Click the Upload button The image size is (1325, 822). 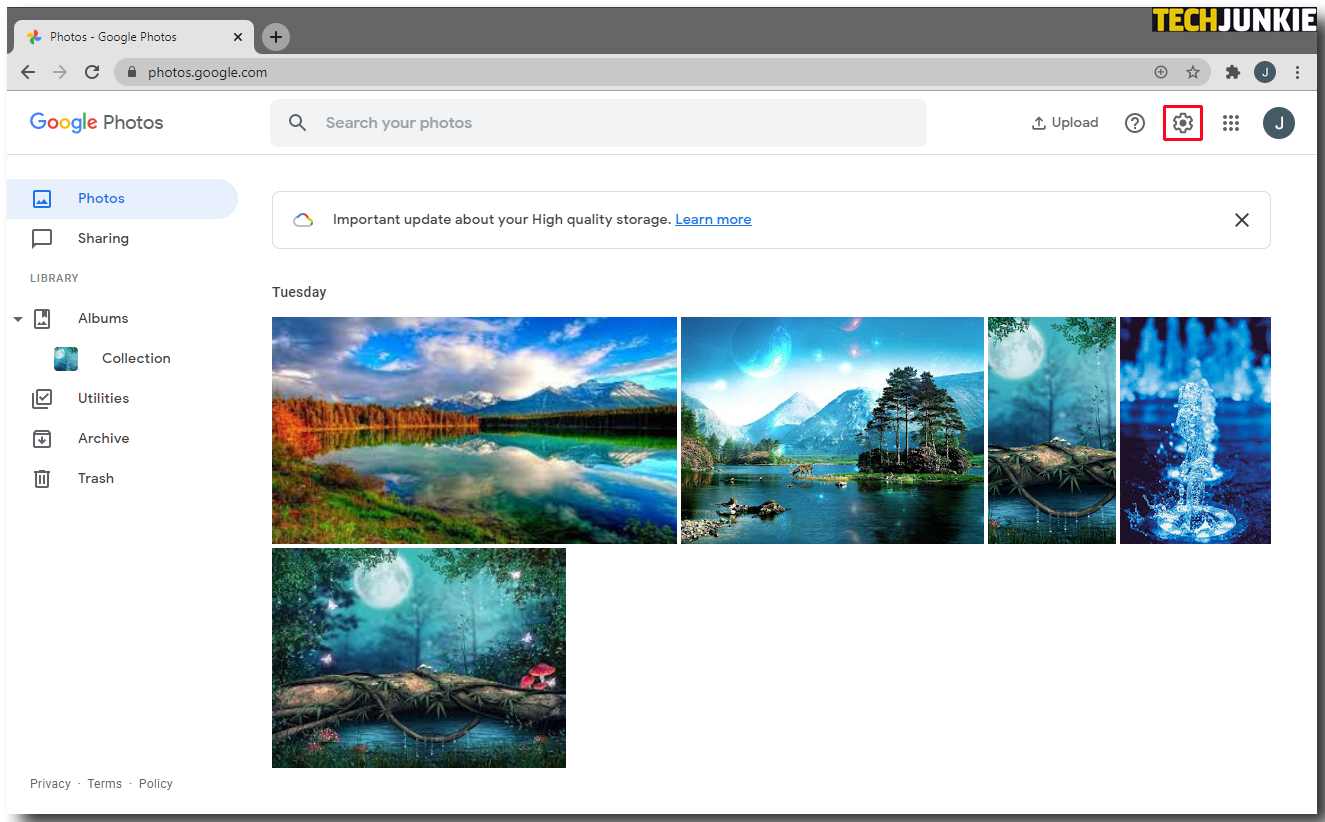1065,123
